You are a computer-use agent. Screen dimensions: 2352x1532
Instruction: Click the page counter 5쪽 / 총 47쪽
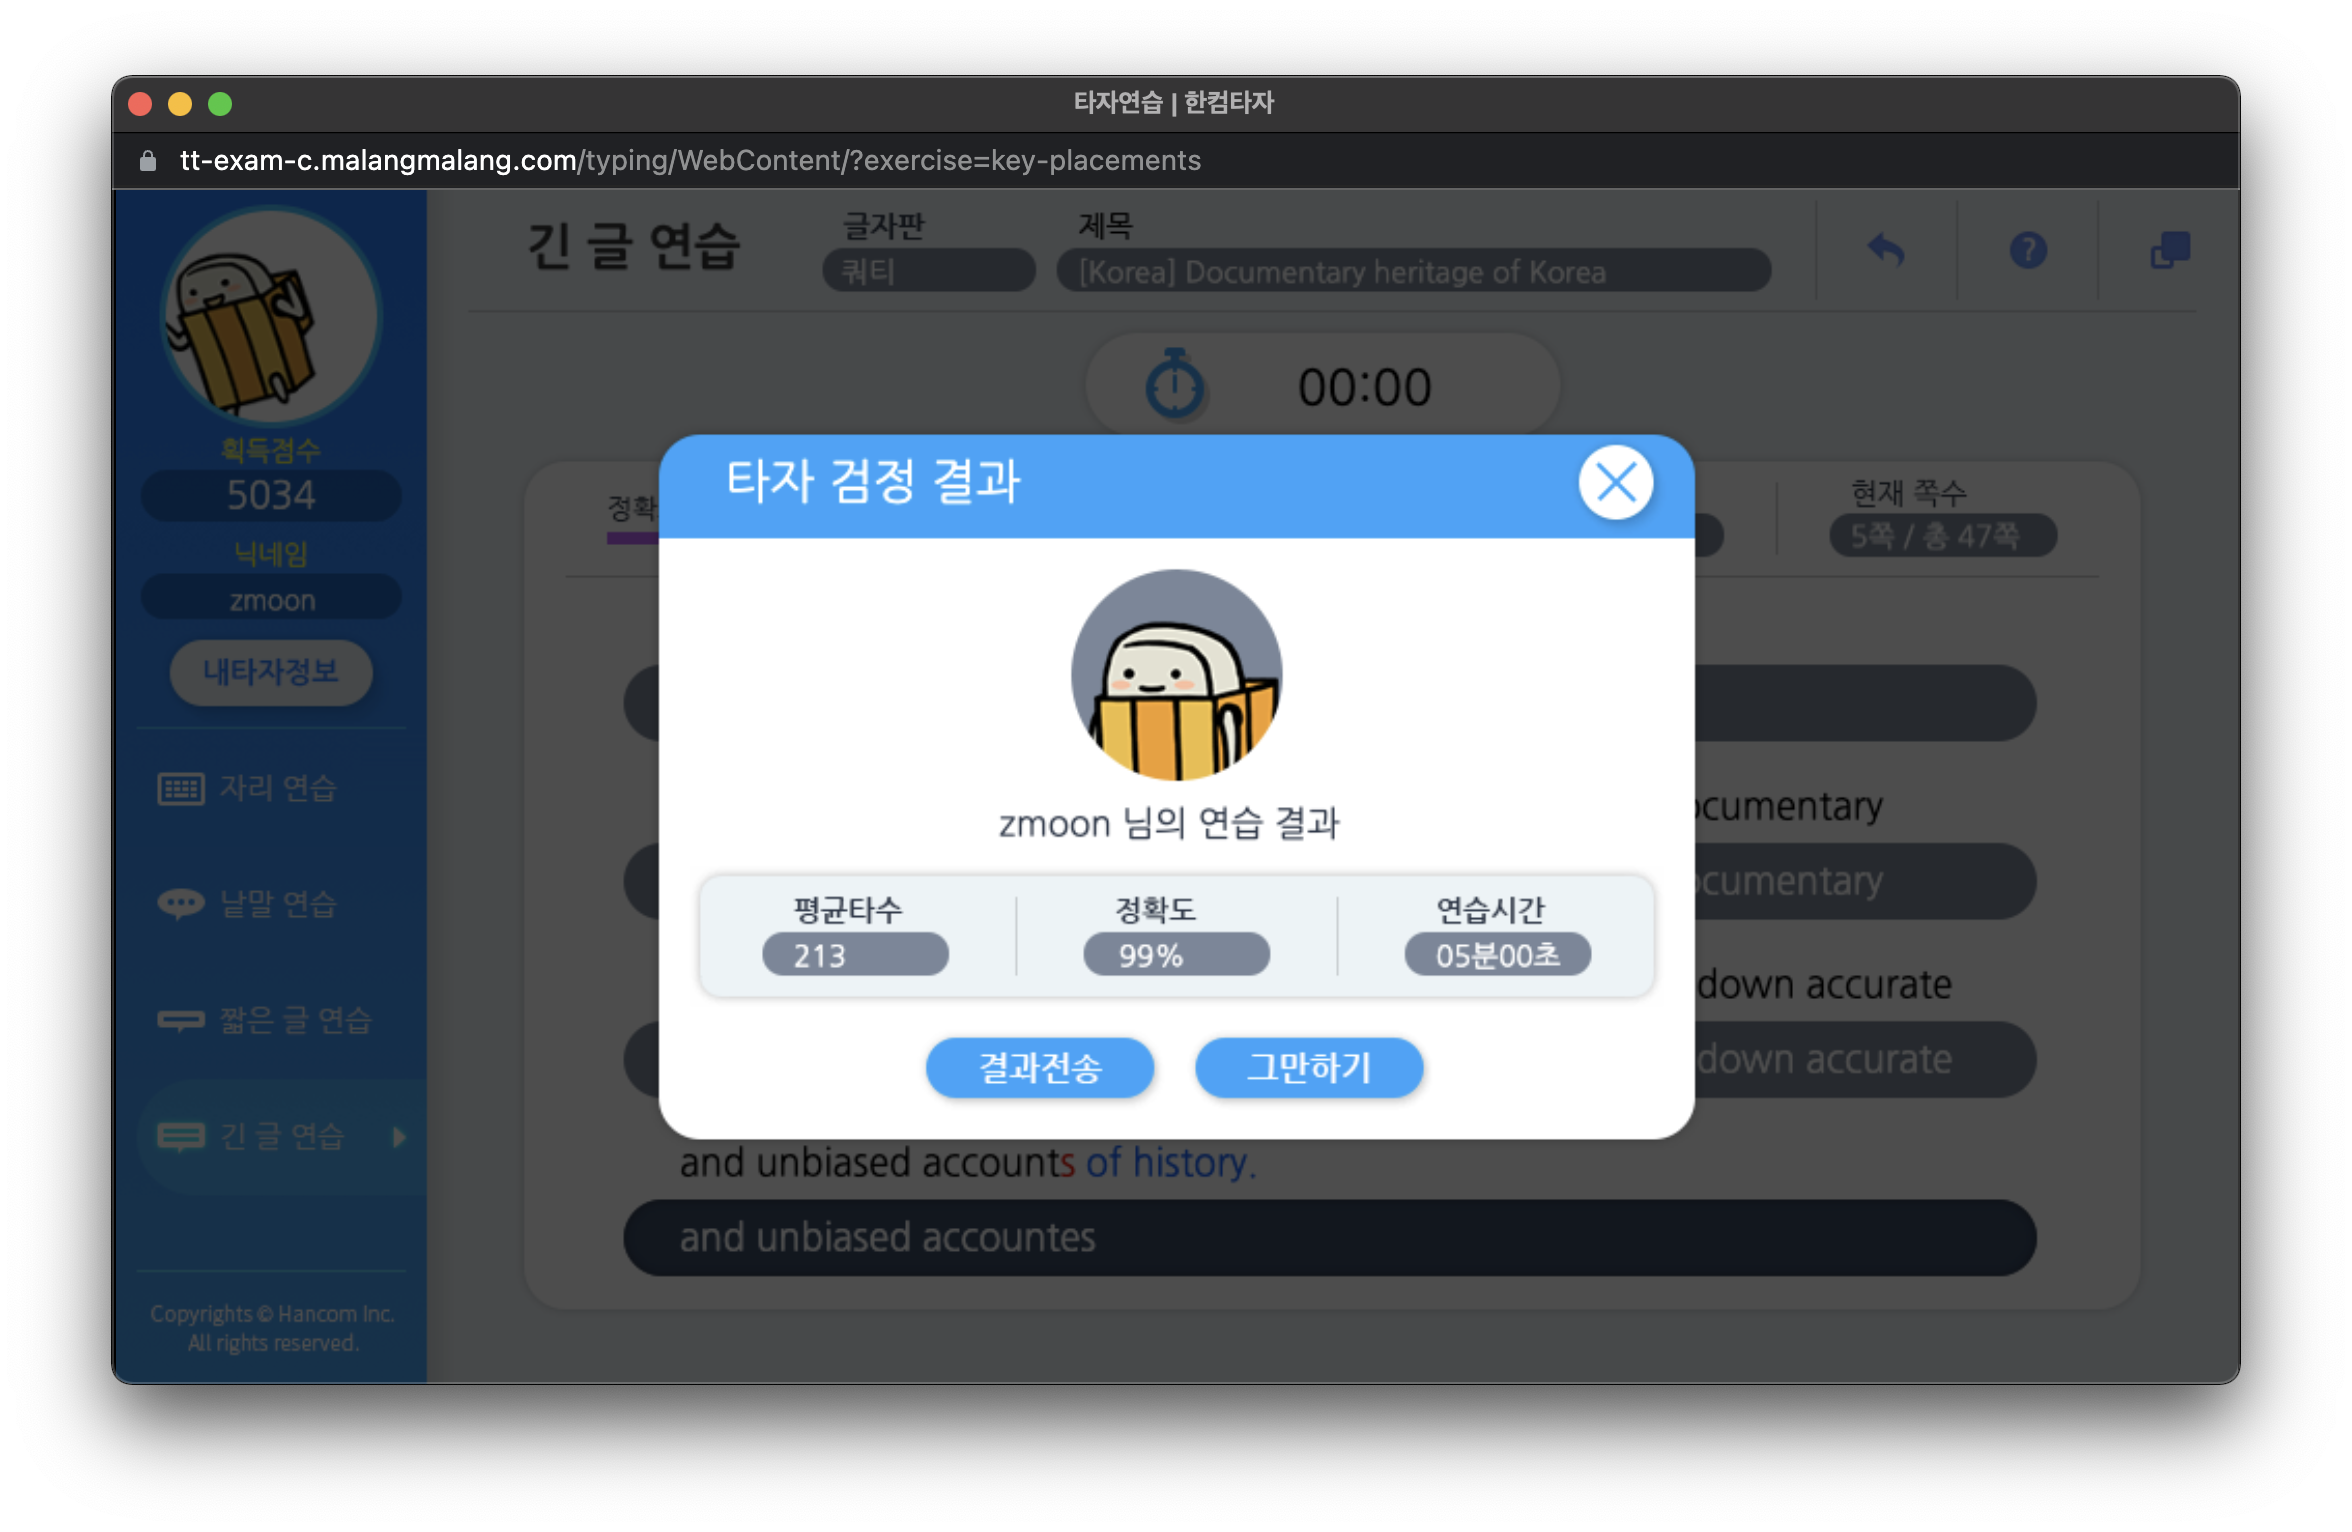click(x=1942, y=536)
